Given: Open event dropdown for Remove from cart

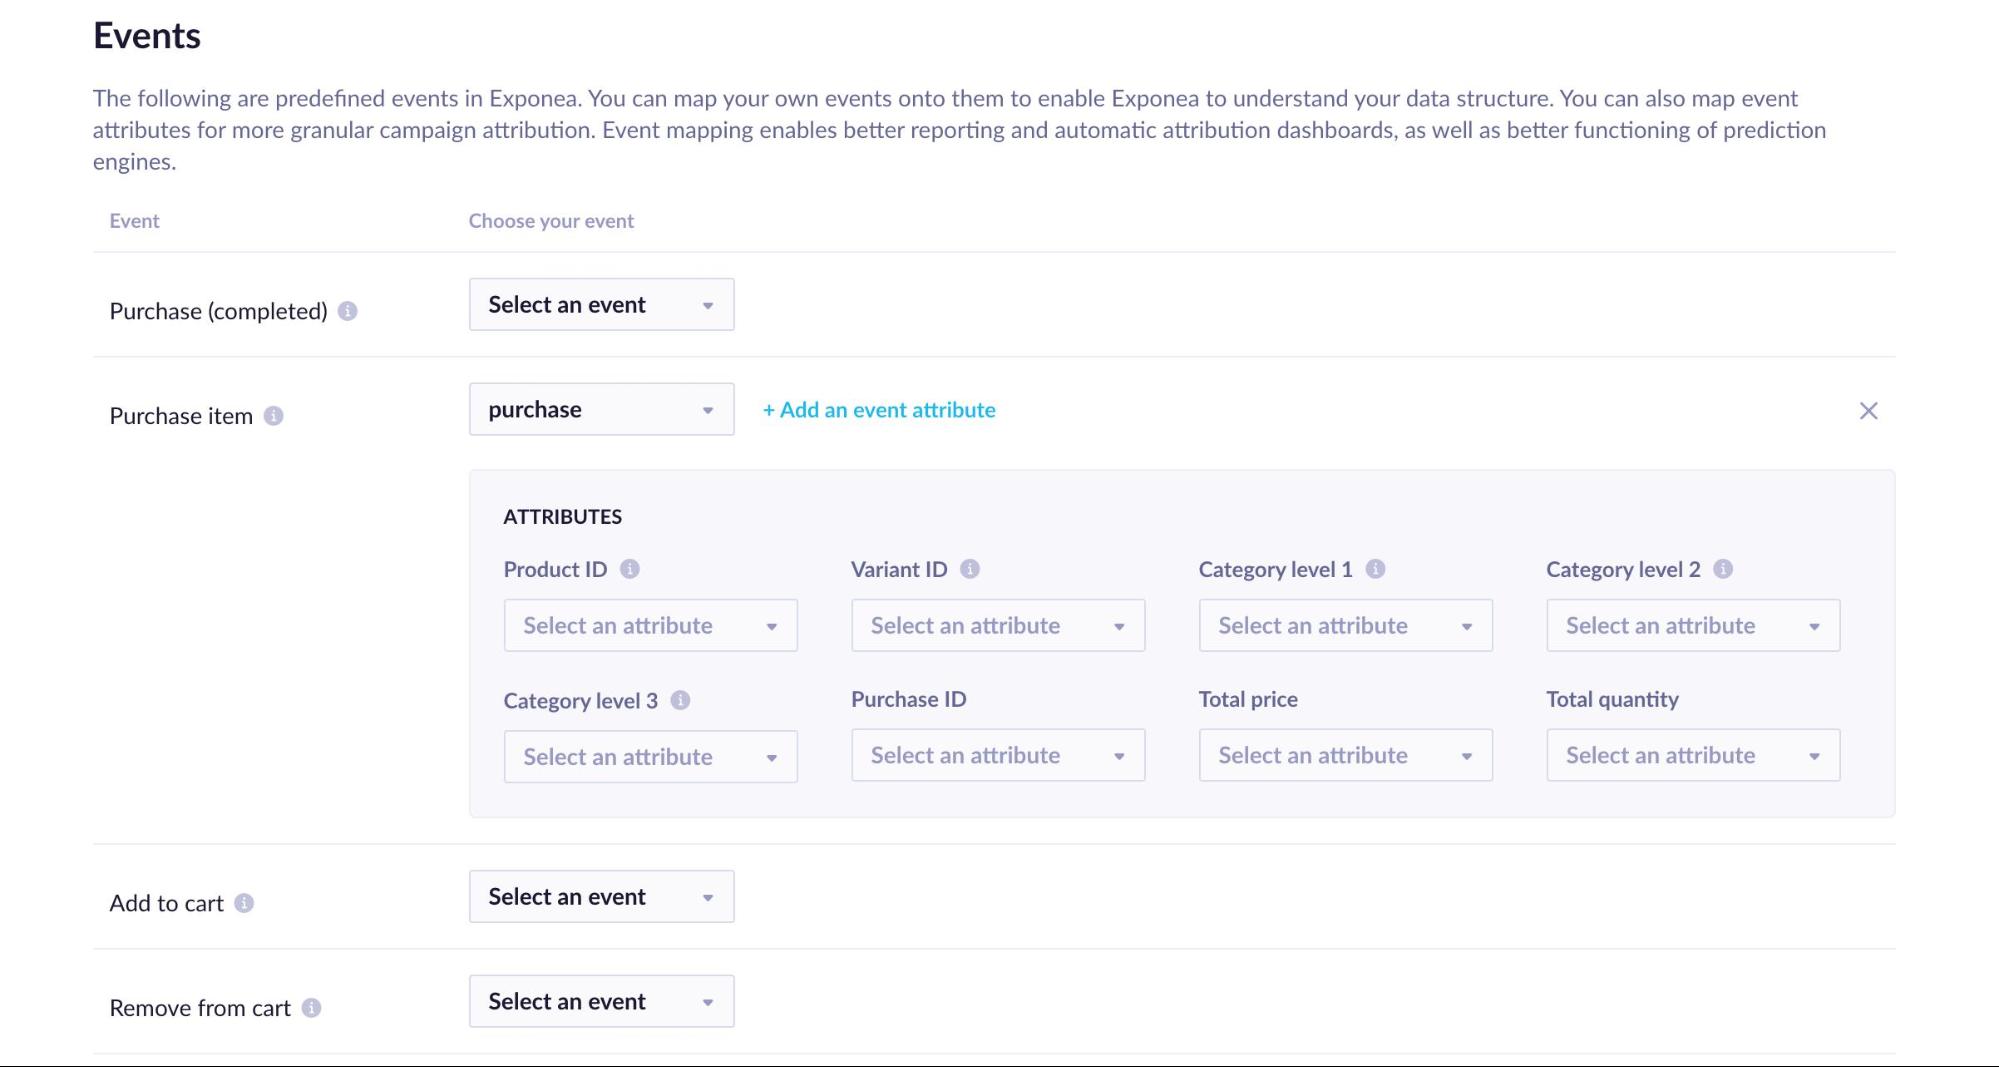Looking at the screenshot, I should coord(601,1002).
